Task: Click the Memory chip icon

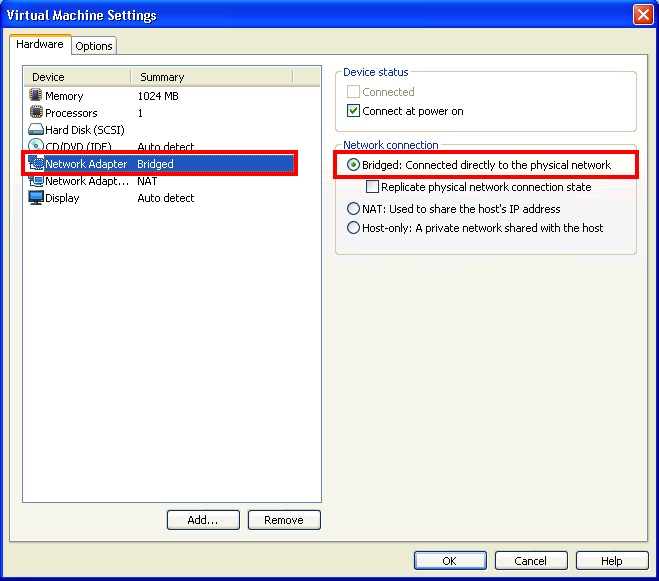Action: [x=36, y=96]
